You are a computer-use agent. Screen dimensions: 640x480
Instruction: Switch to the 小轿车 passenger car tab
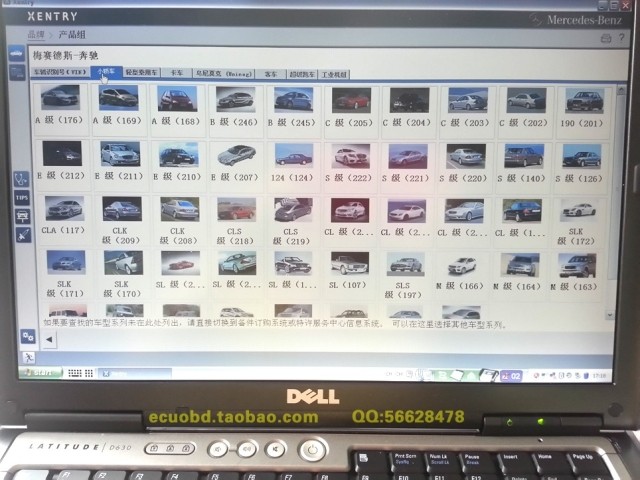(x=107, y=73)
